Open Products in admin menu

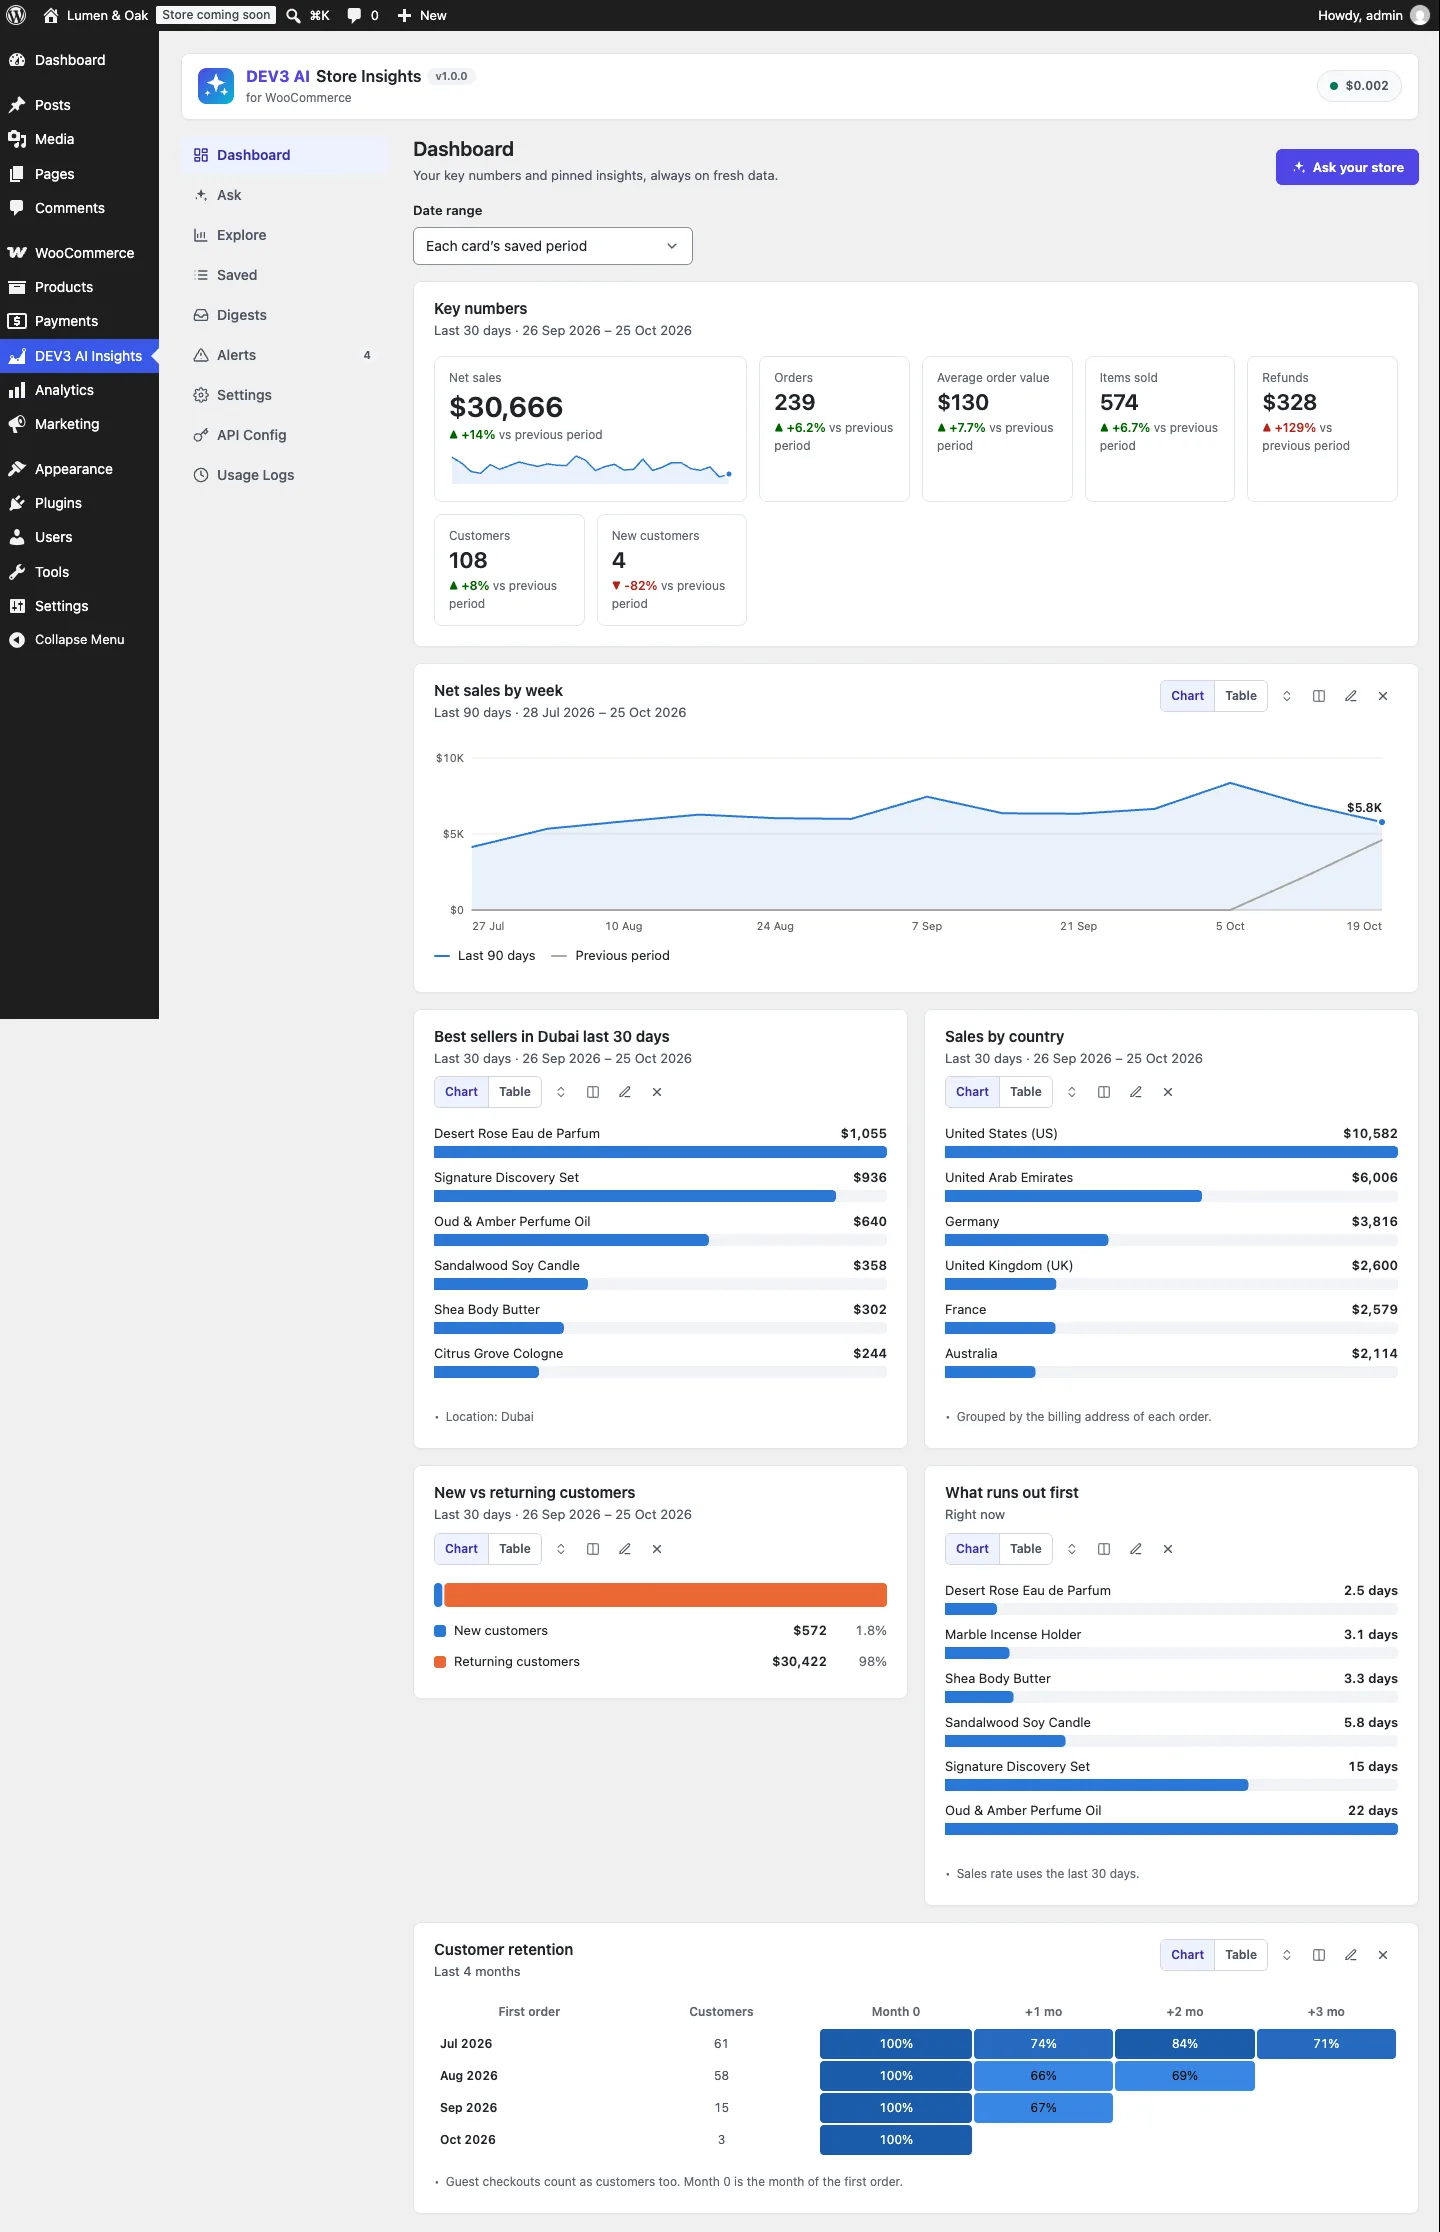click(x=79, y=287)
